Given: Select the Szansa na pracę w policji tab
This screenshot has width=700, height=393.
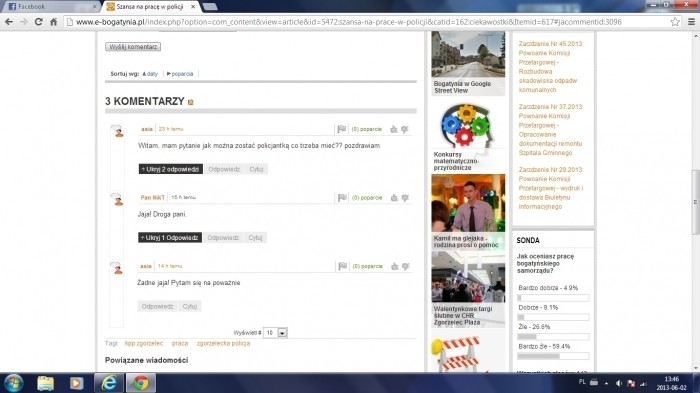Looking at the screenshot, I should (150, 7).
